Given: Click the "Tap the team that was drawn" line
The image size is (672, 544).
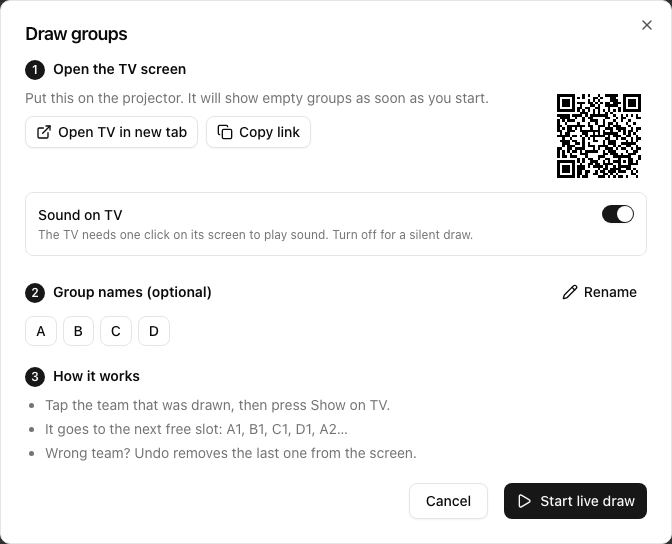Looking at the screenshot, I should [x=218, y=405].
